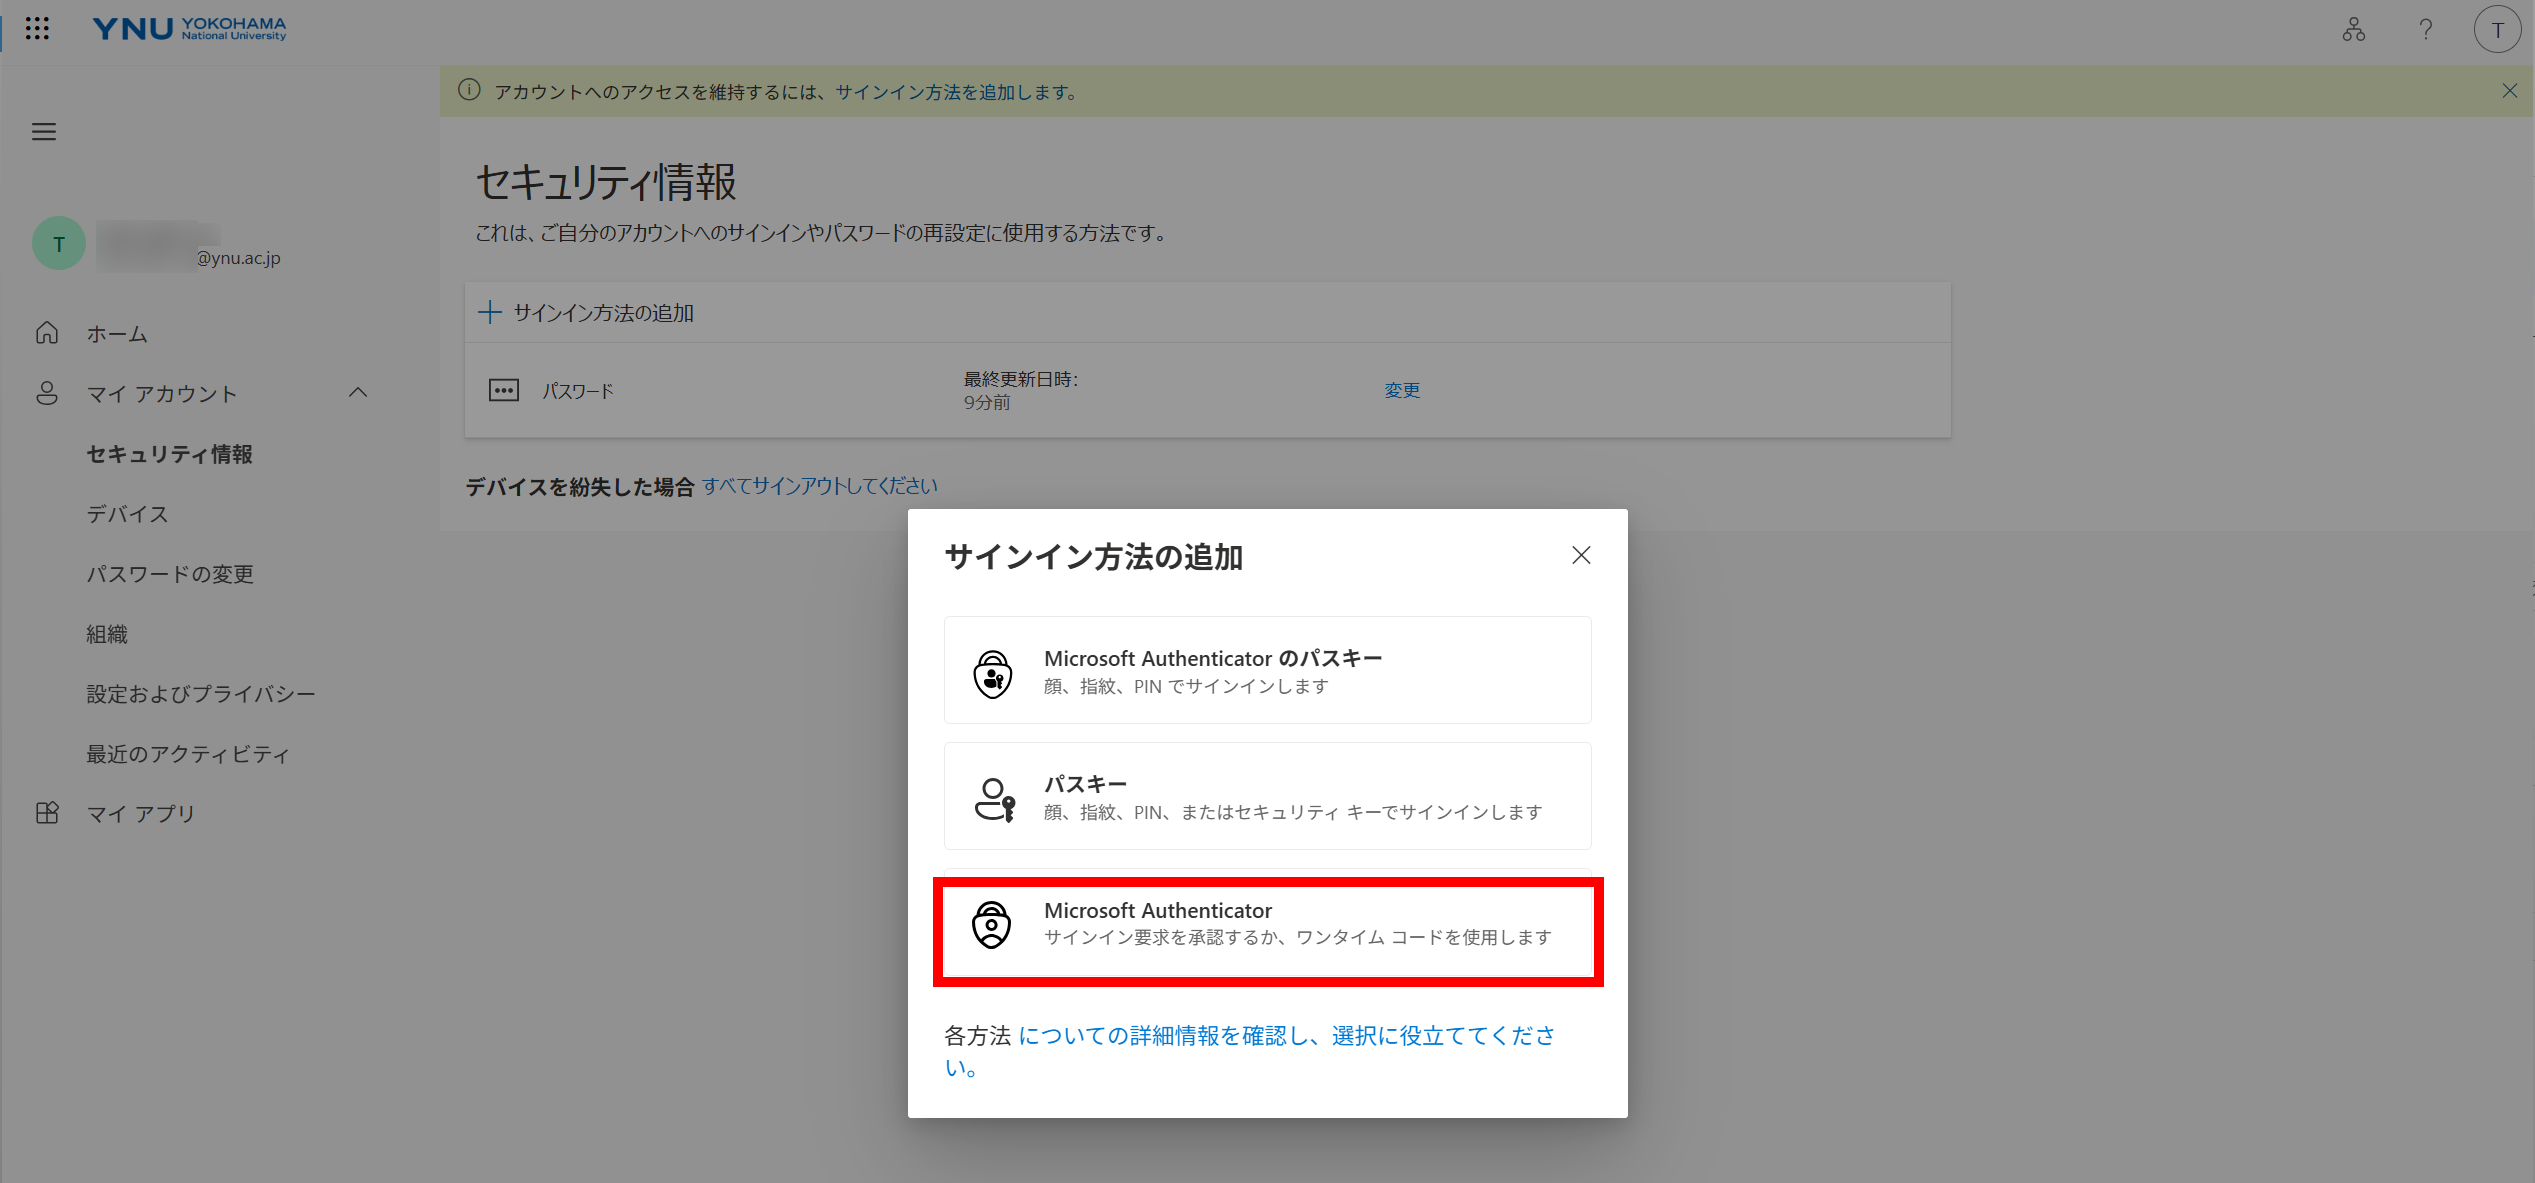Open the app launcher grid icon
The width and height of the screenshot is (2535, 1183).
click(x=37, y=29)
